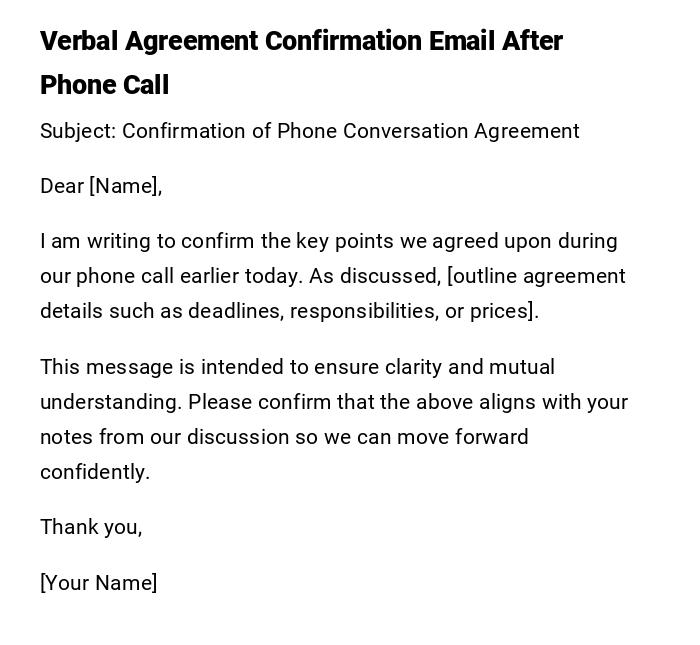This screenshot has height=645, width=700.
Task: Click the "[Name]" placeholder
Action: point(126,186)
